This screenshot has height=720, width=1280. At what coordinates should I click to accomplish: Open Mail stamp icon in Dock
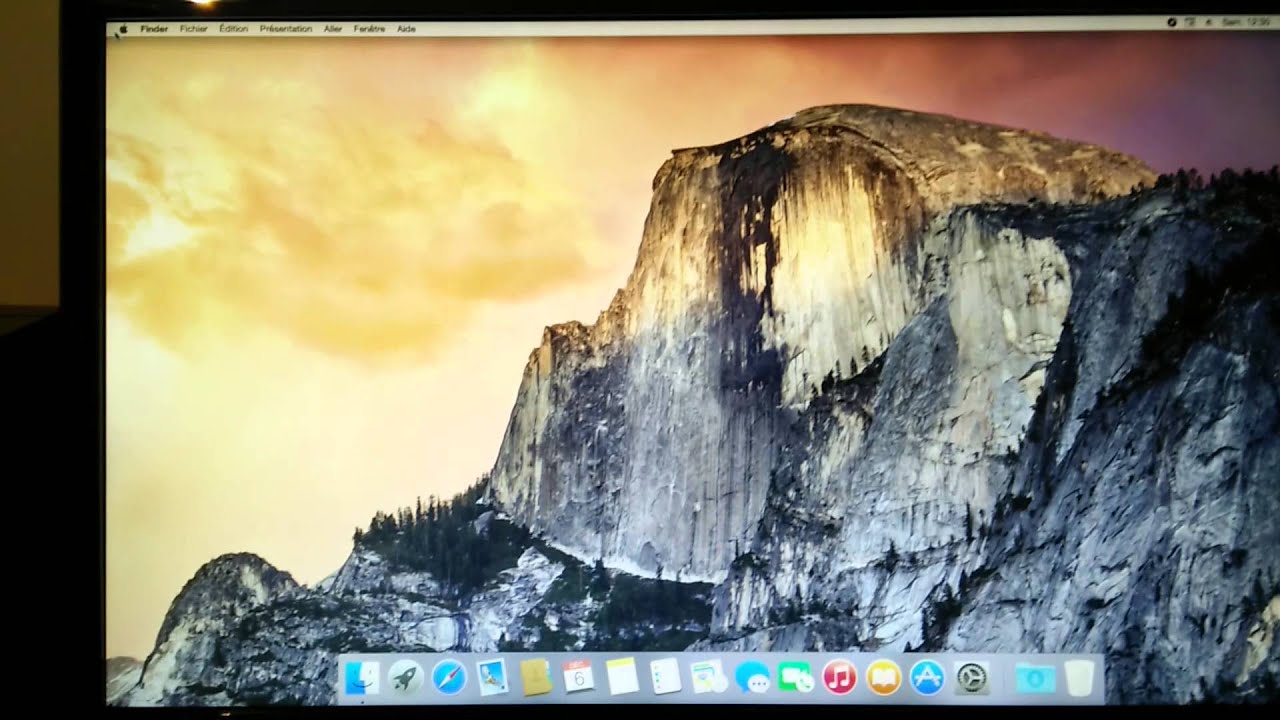(492, 677)
